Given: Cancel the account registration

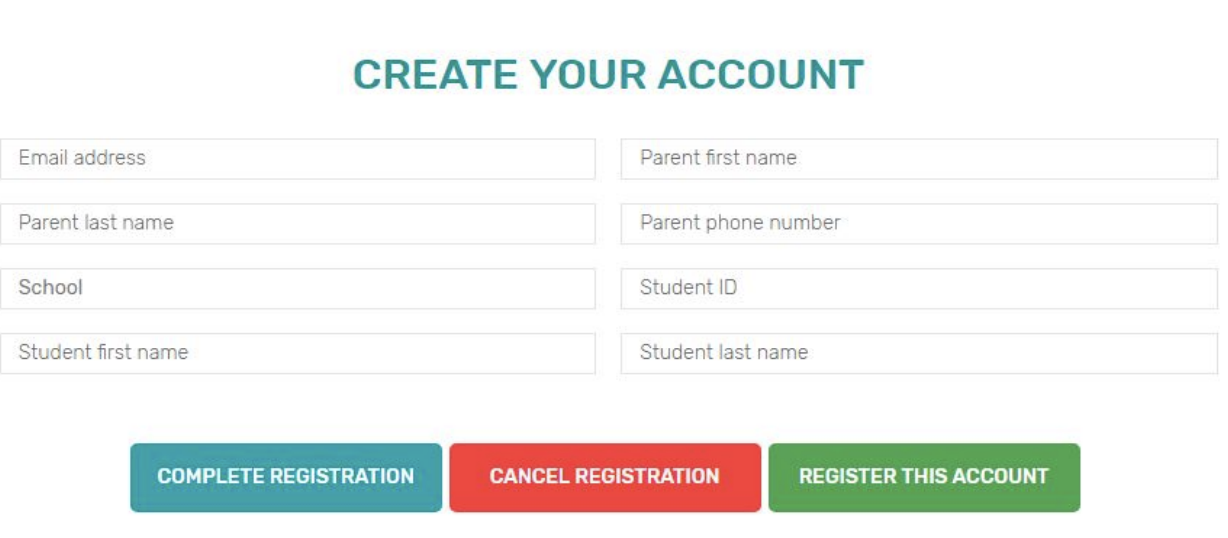Looking at the screenshot, I should coord(604,477).
